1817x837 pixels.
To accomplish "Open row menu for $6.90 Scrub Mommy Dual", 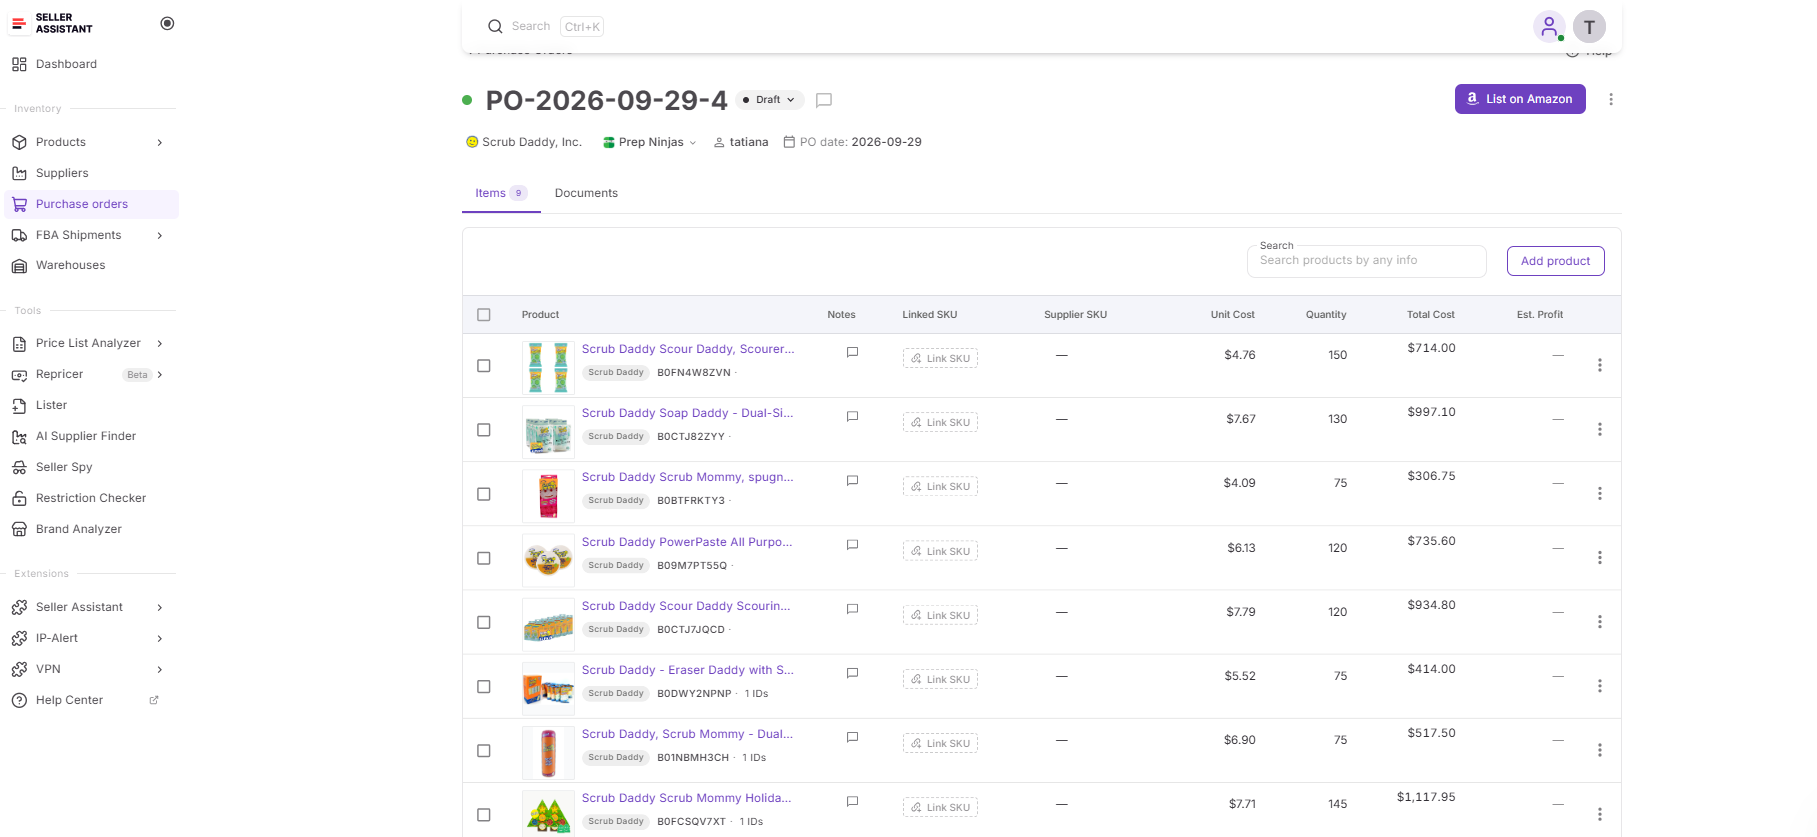I will click(x=1599, y=750).
